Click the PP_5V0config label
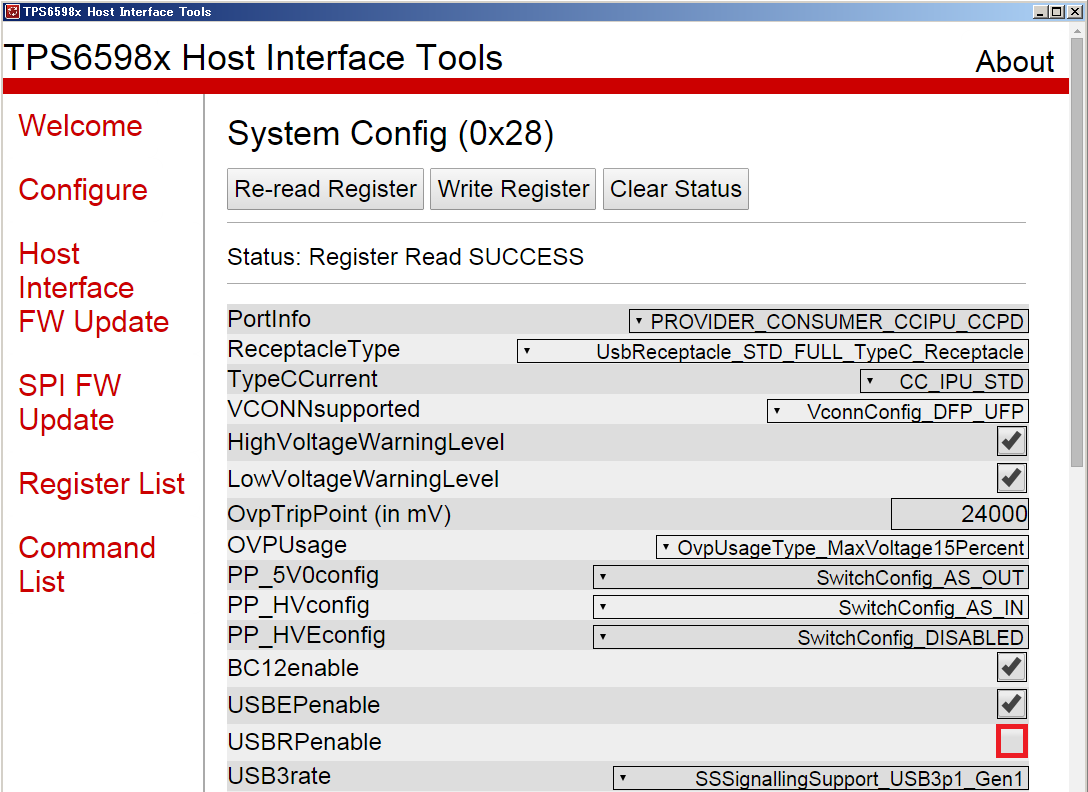The image size is (1088, 792). click(303, 575)
